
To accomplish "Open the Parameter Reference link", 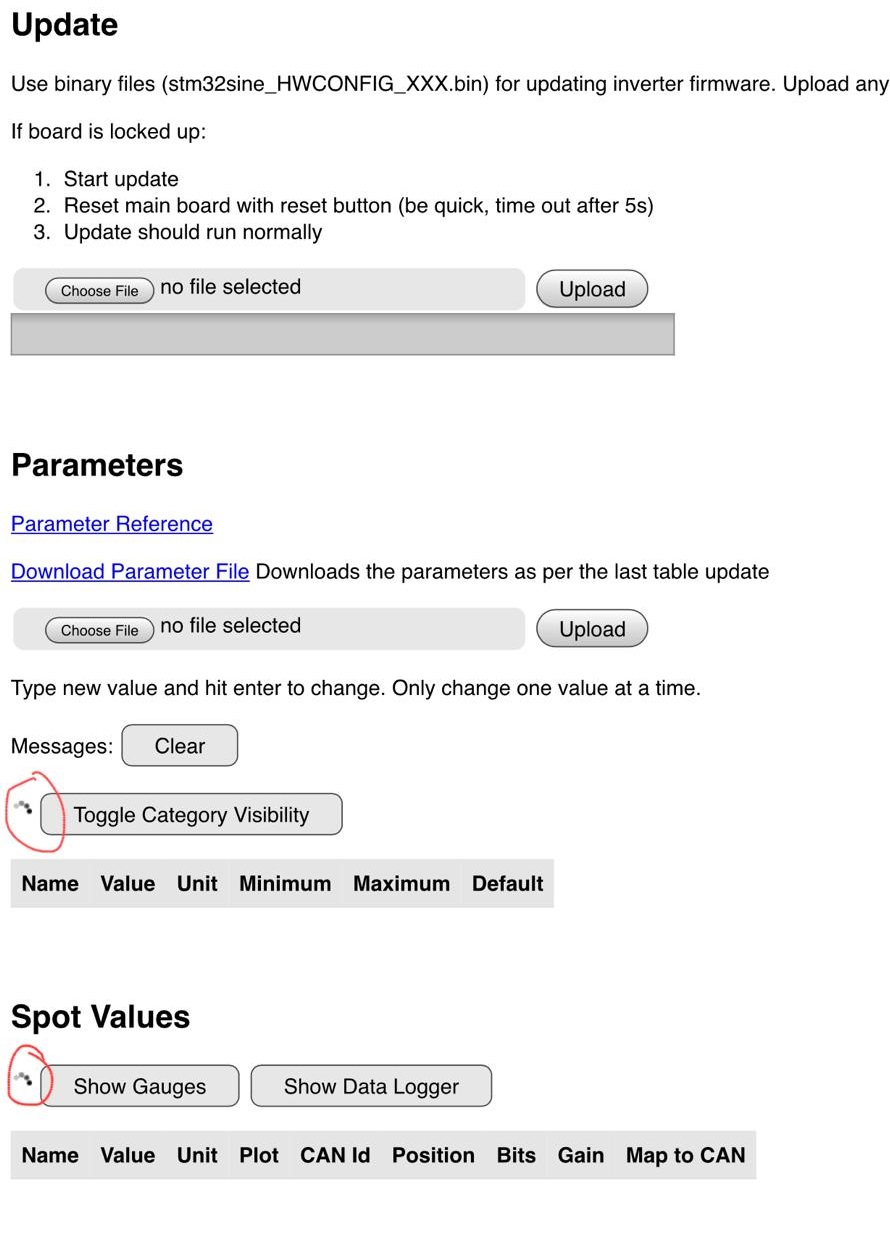I will (112, 524).
